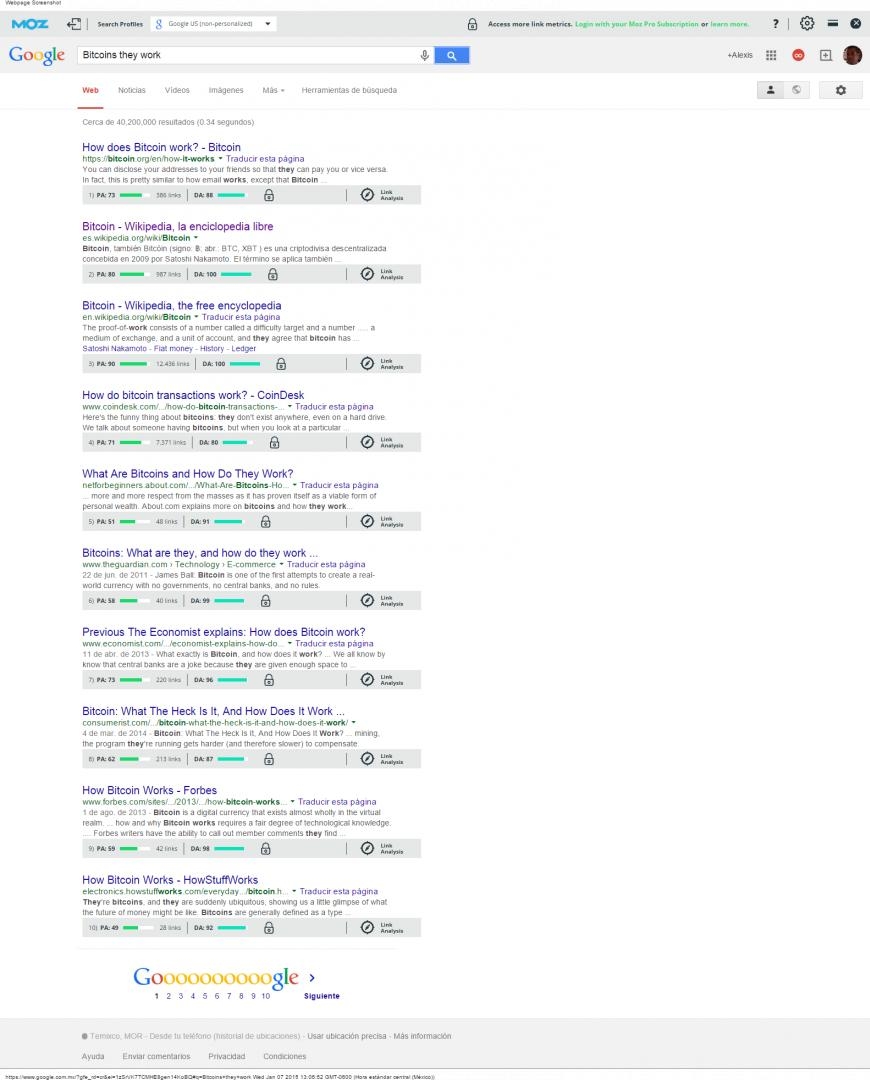870x1080 pixels.
Task: Click lock icon in about.com Moz bar
Action: point(265,522)
